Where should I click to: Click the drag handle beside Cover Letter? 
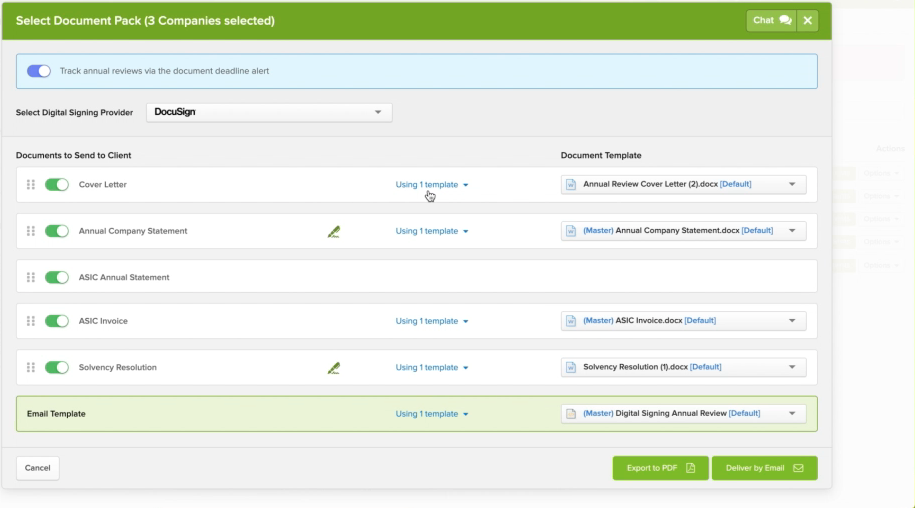point(30,185)
